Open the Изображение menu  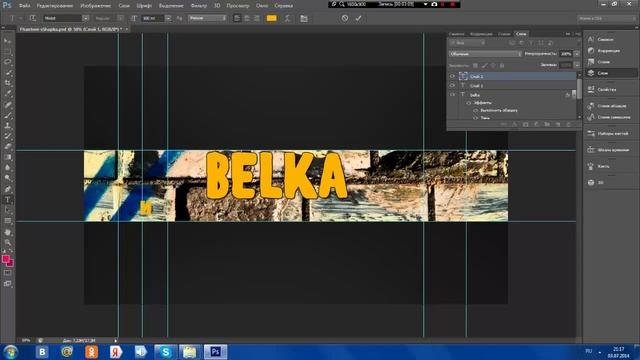click(x=96, y=6)
